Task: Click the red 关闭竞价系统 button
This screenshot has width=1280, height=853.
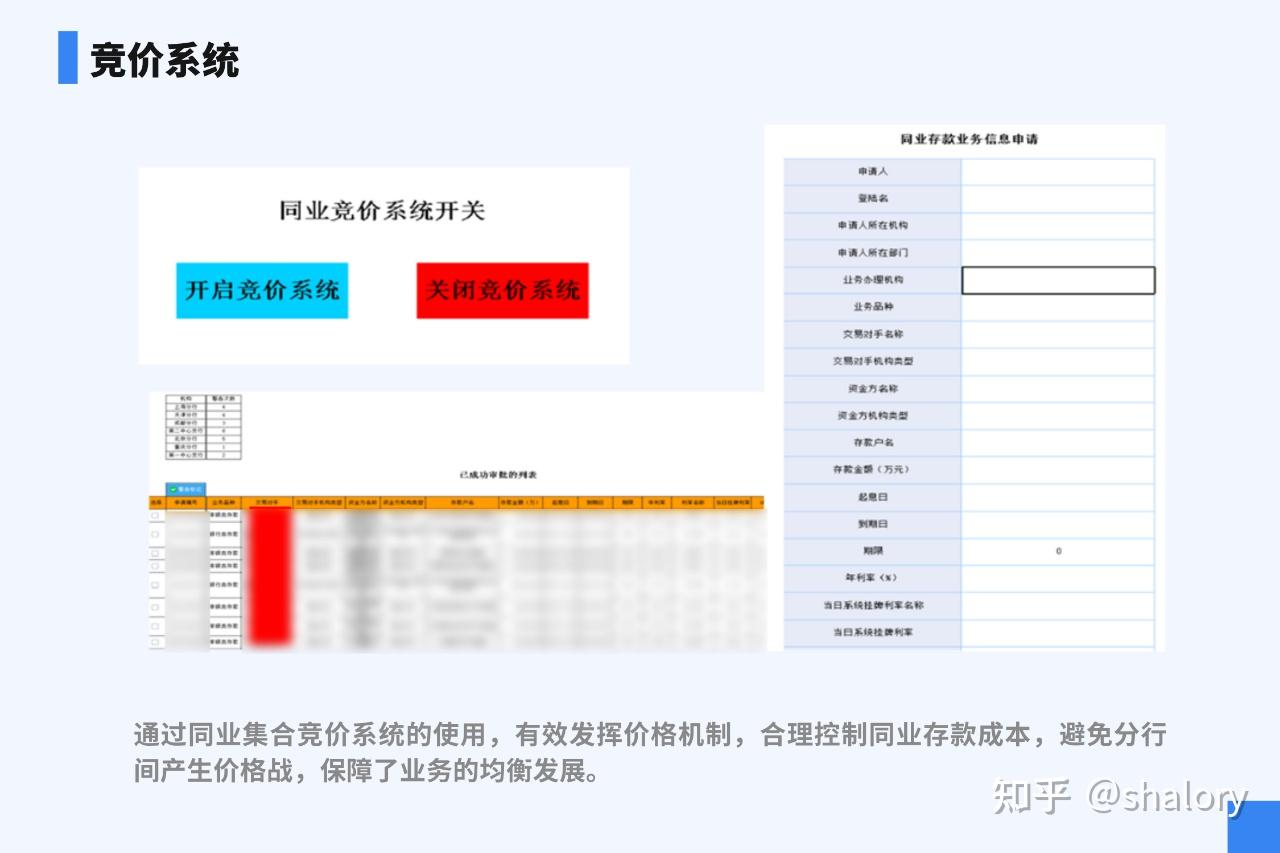Action: coord(502,290)
